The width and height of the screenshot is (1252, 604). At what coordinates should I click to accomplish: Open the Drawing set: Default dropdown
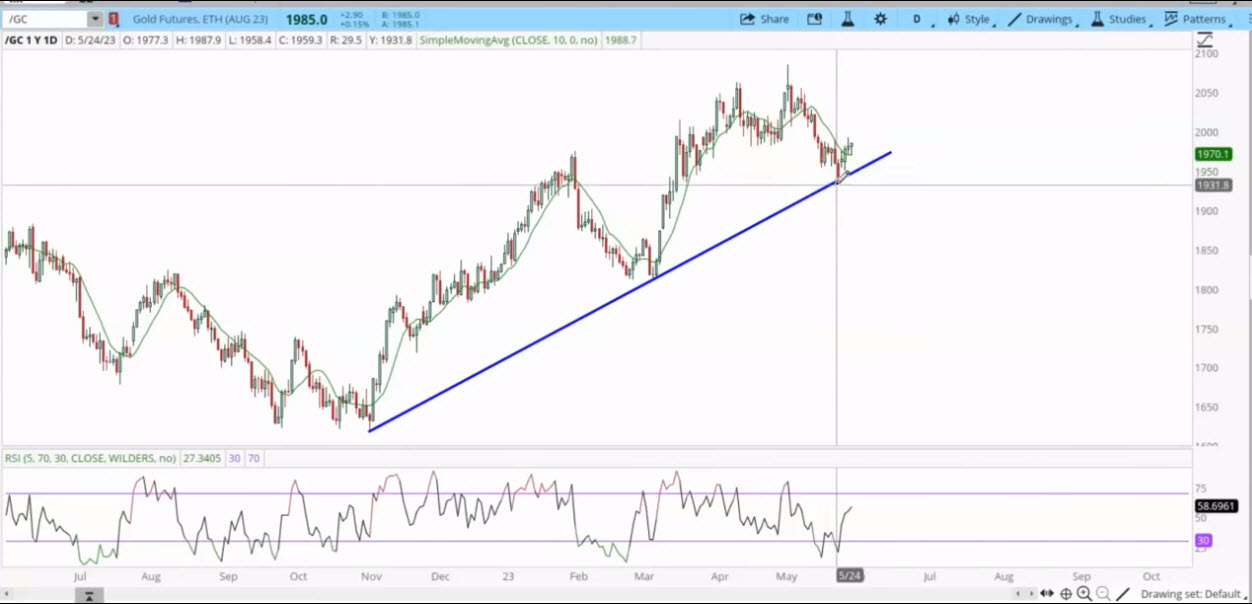point(1193,594)
